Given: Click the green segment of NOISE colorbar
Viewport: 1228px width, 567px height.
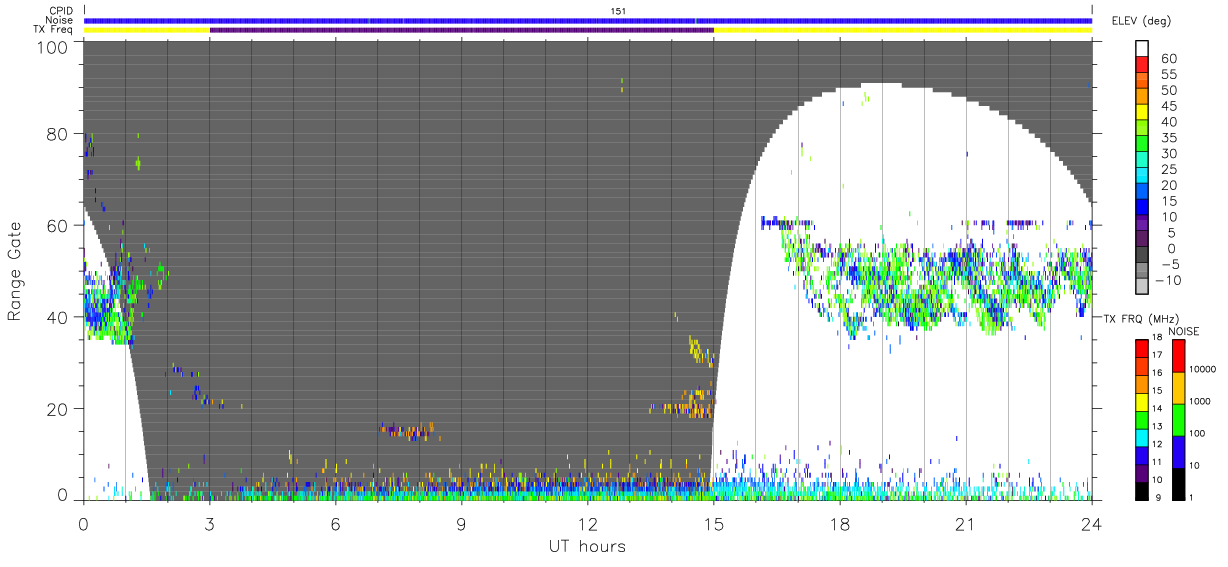Looking at the screenshot, I should click(1178, 420).
